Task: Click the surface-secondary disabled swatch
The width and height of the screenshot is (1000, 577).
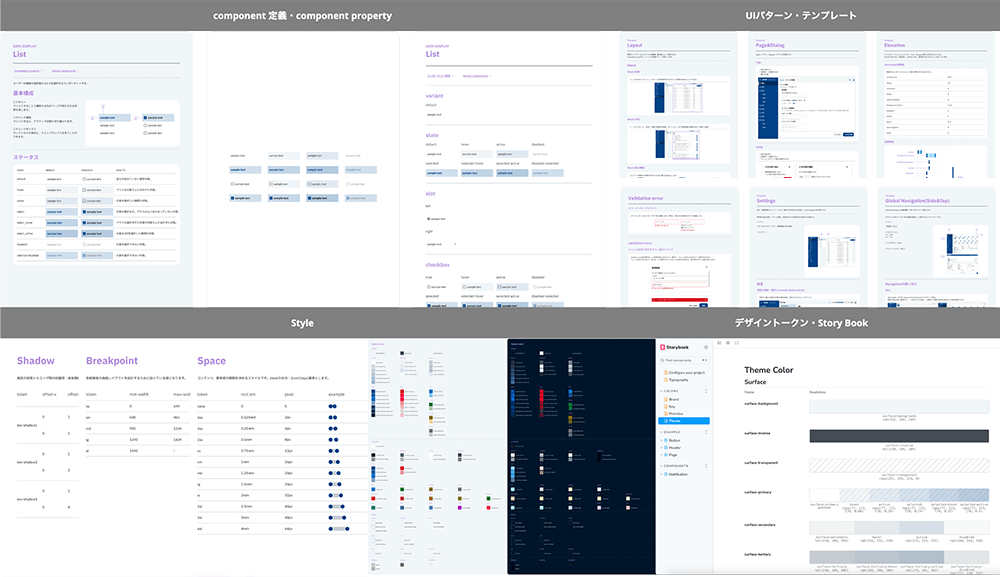Action: (966, 527)
